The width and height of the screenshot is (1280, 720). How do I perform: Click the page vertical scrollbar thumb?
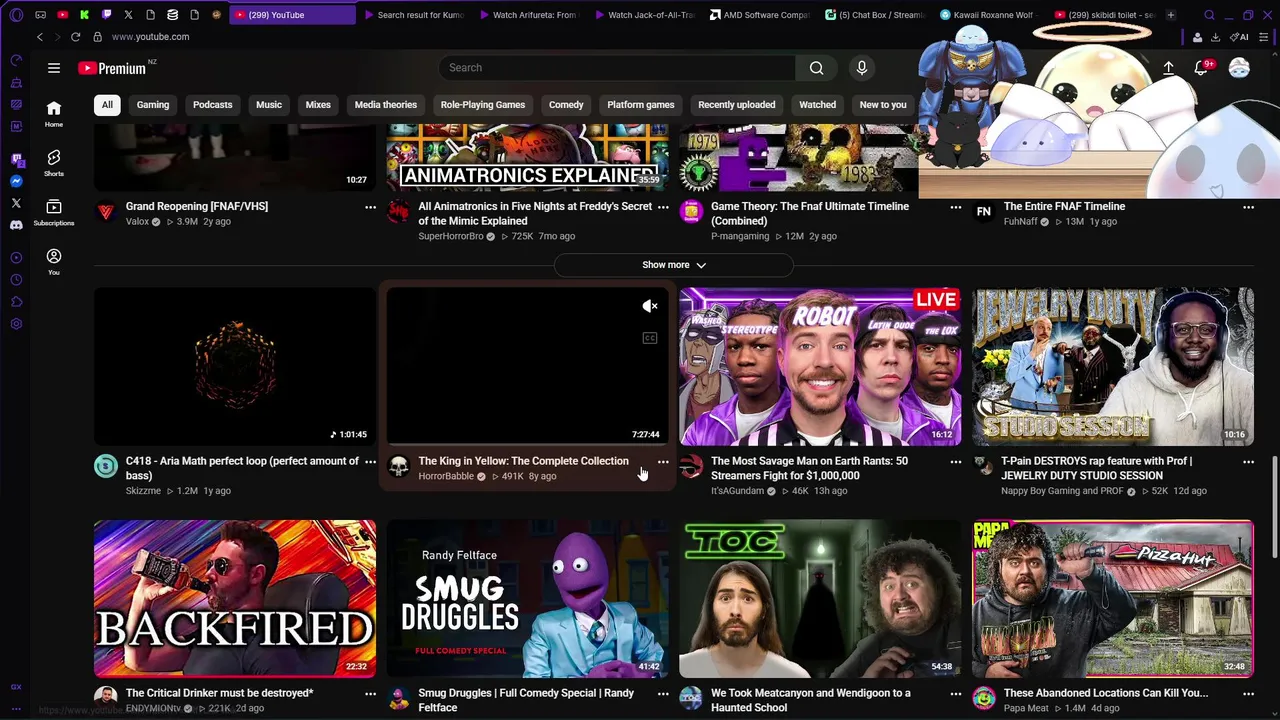click(1273, 508)
